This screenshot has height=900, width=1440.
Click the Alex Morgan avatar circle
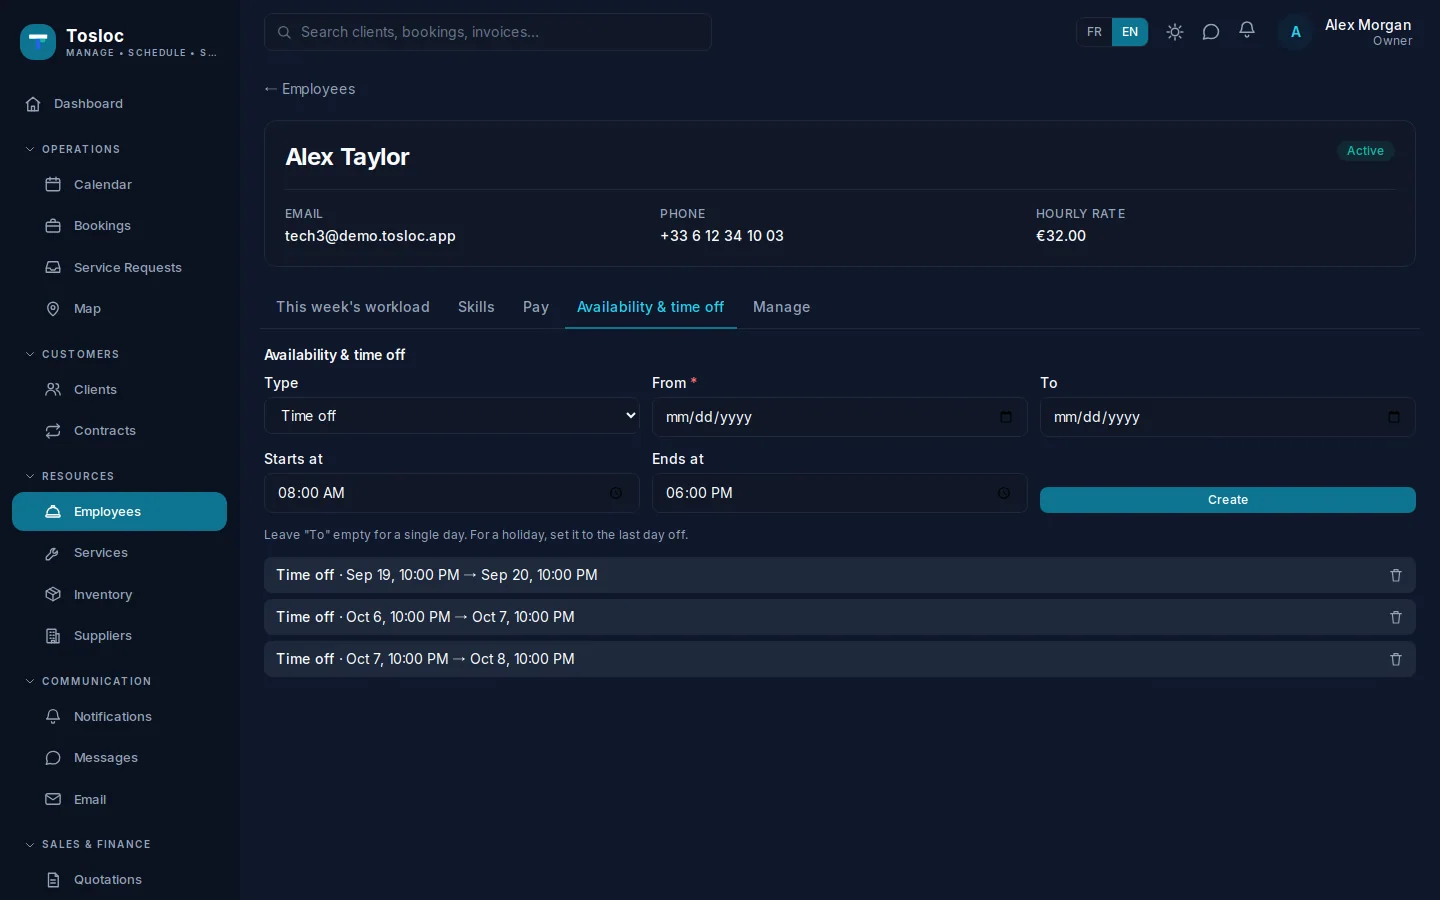(1295, 32)
